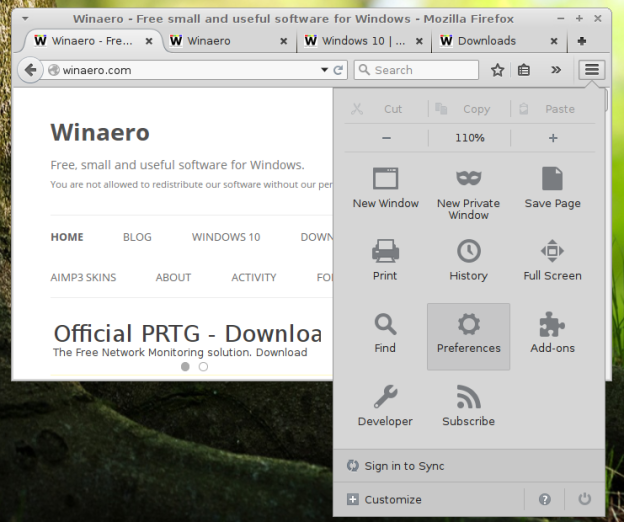Open Firefox Preferences
Image resolution: width=624 pixels, height=522 pixels.
click(468, 335)
